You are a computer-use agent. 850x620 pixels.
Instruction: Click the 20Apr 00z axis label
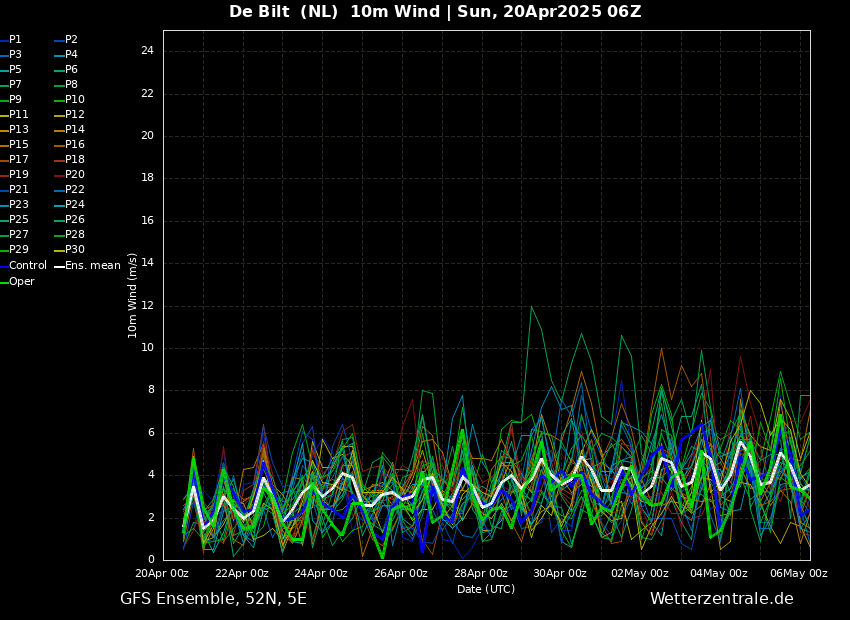point(162,573)
